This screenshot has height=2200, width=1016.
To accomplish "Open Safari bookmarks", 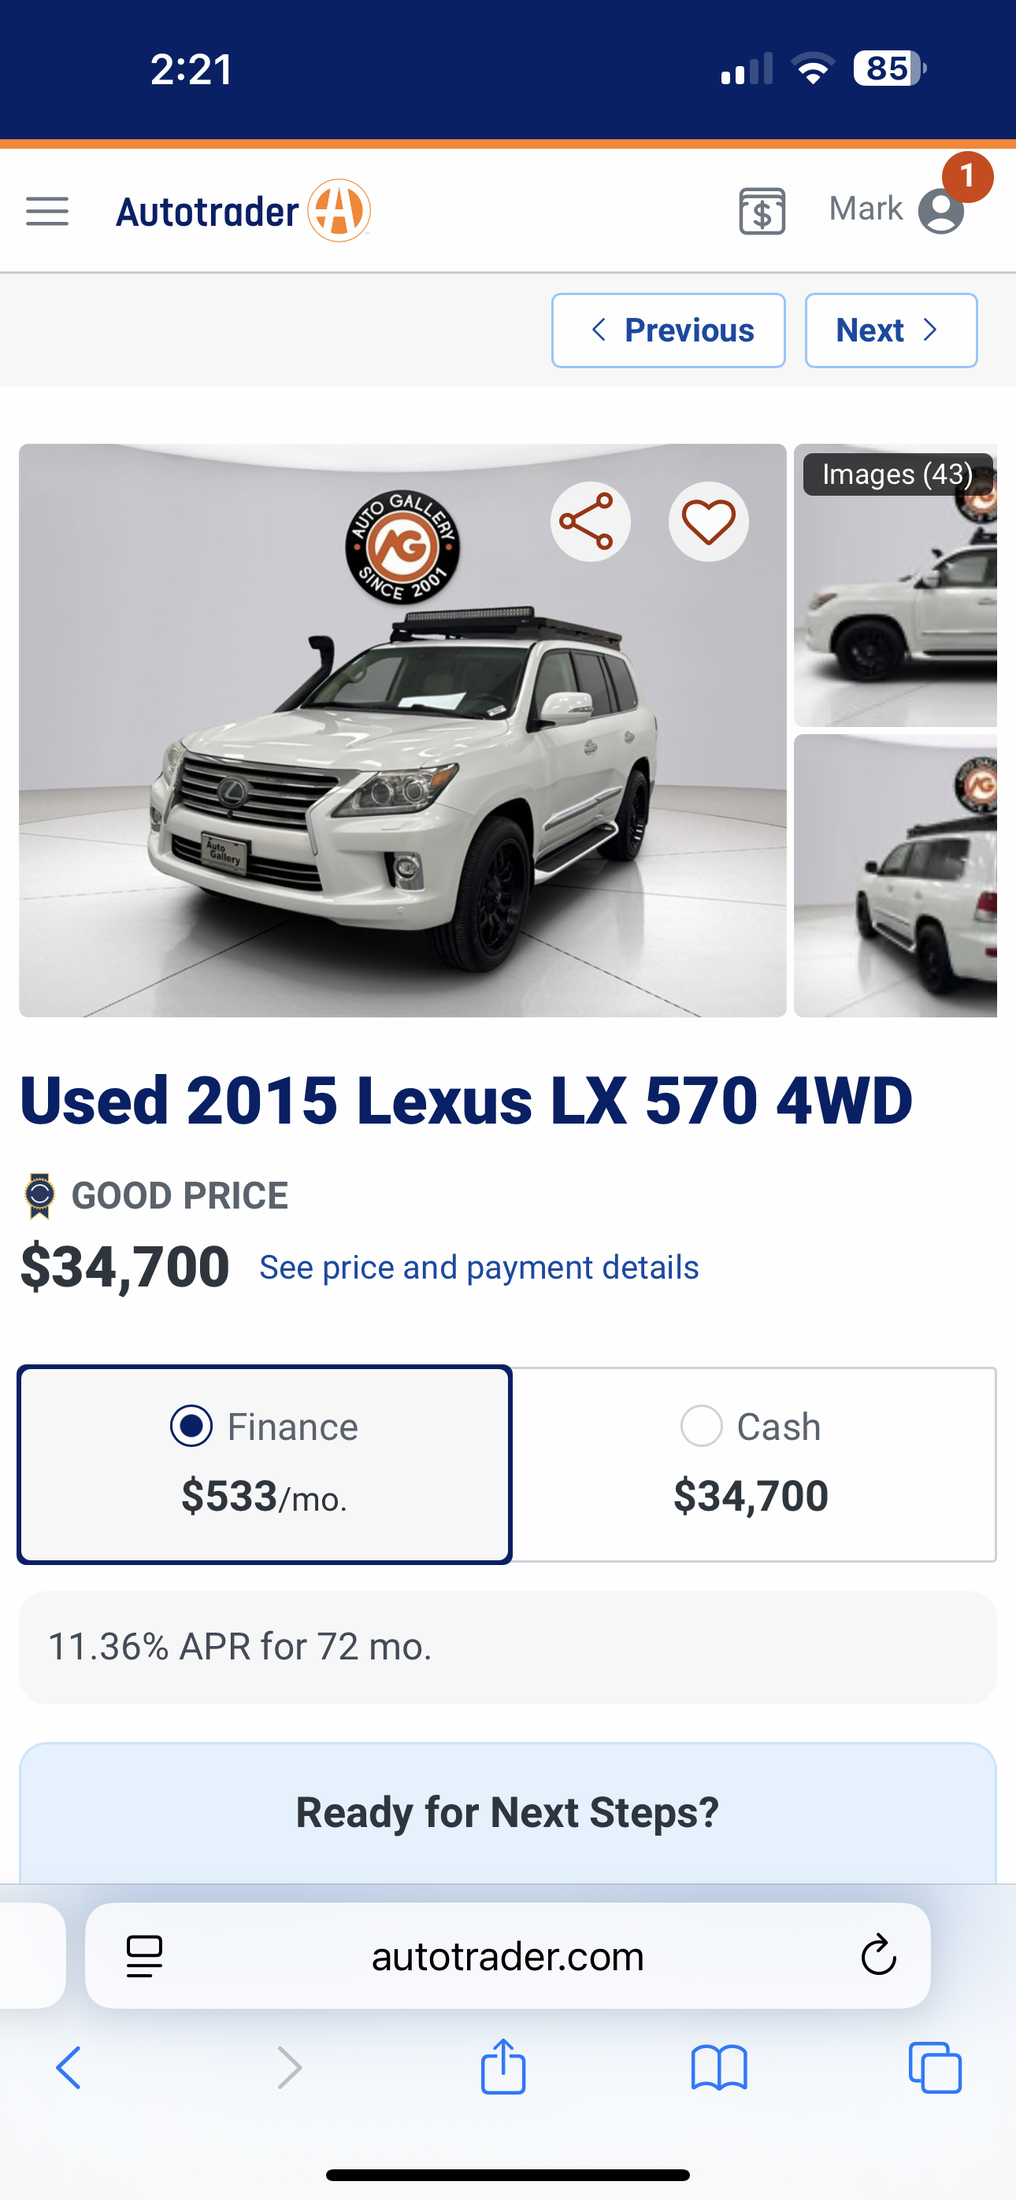I will (x=719, y=2067).
